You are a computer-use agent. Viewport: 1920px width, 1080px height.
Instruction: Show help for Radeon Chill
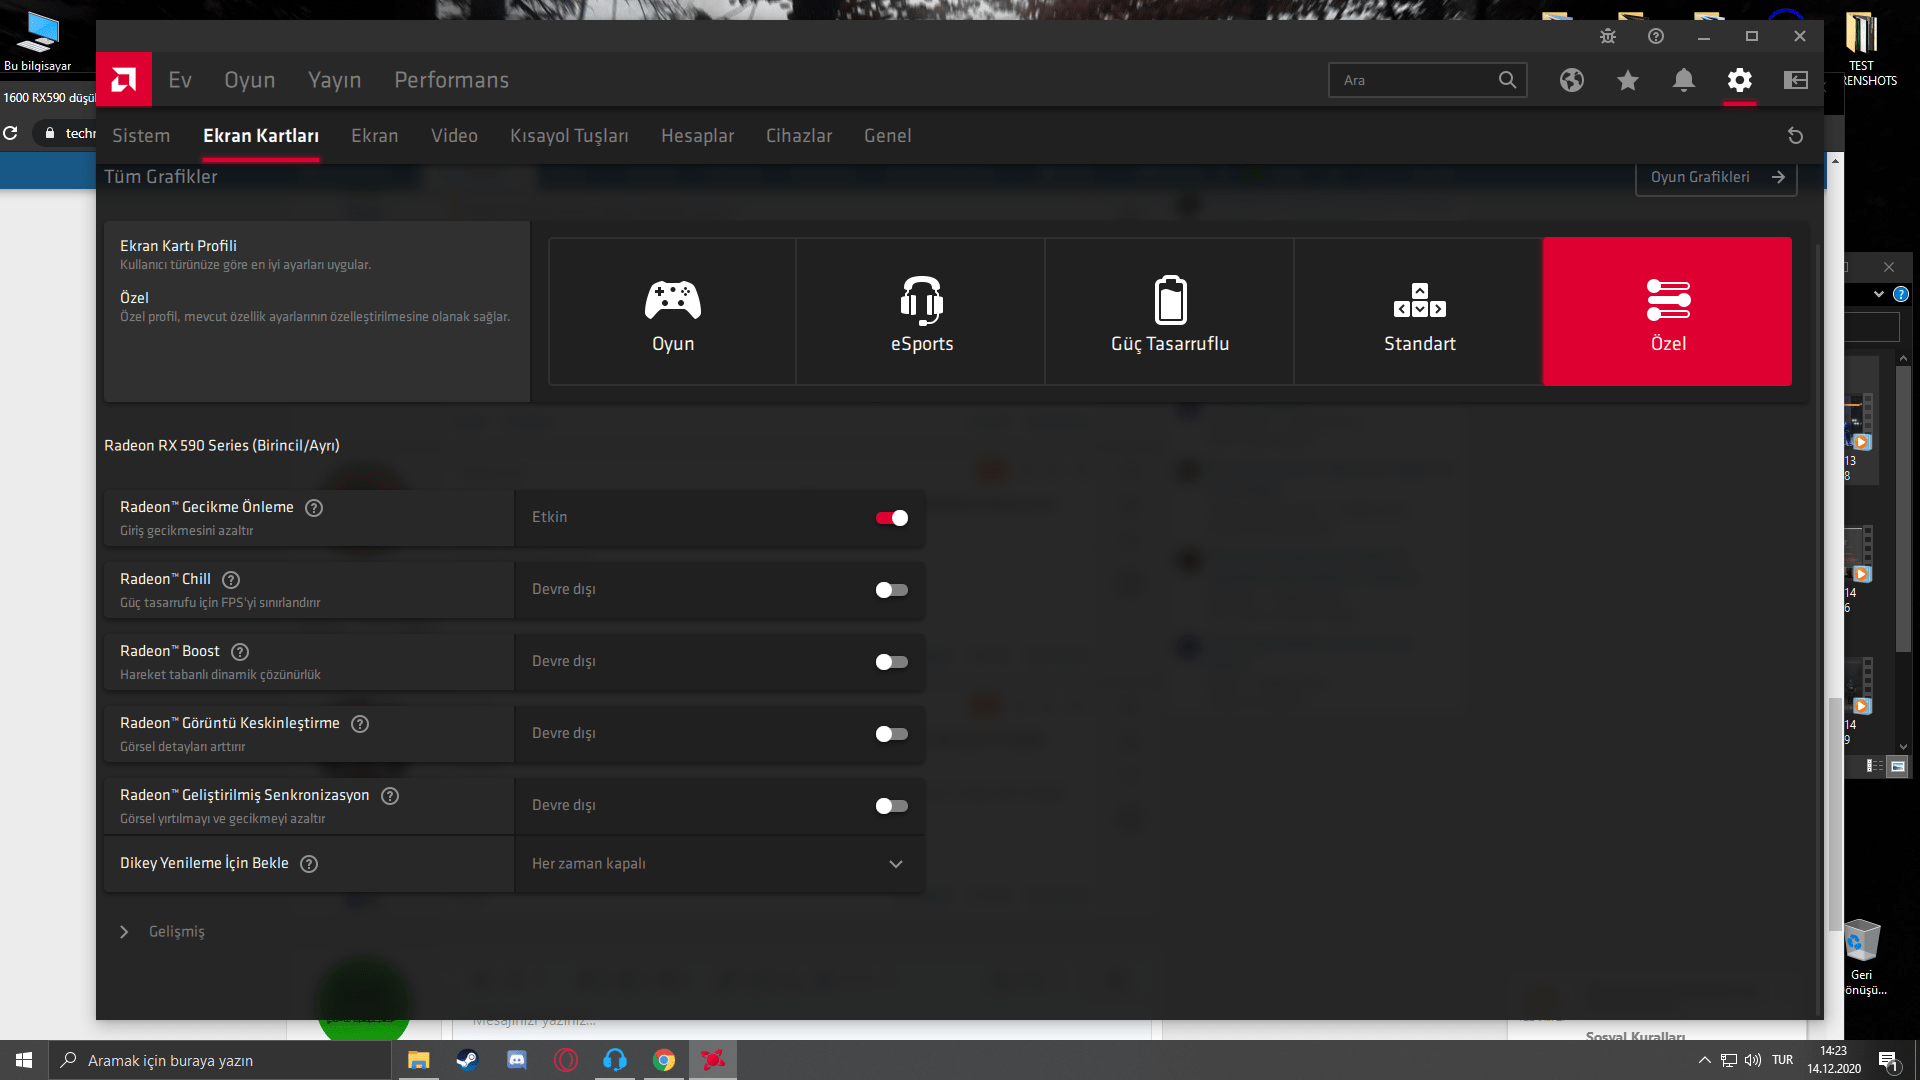231,580
